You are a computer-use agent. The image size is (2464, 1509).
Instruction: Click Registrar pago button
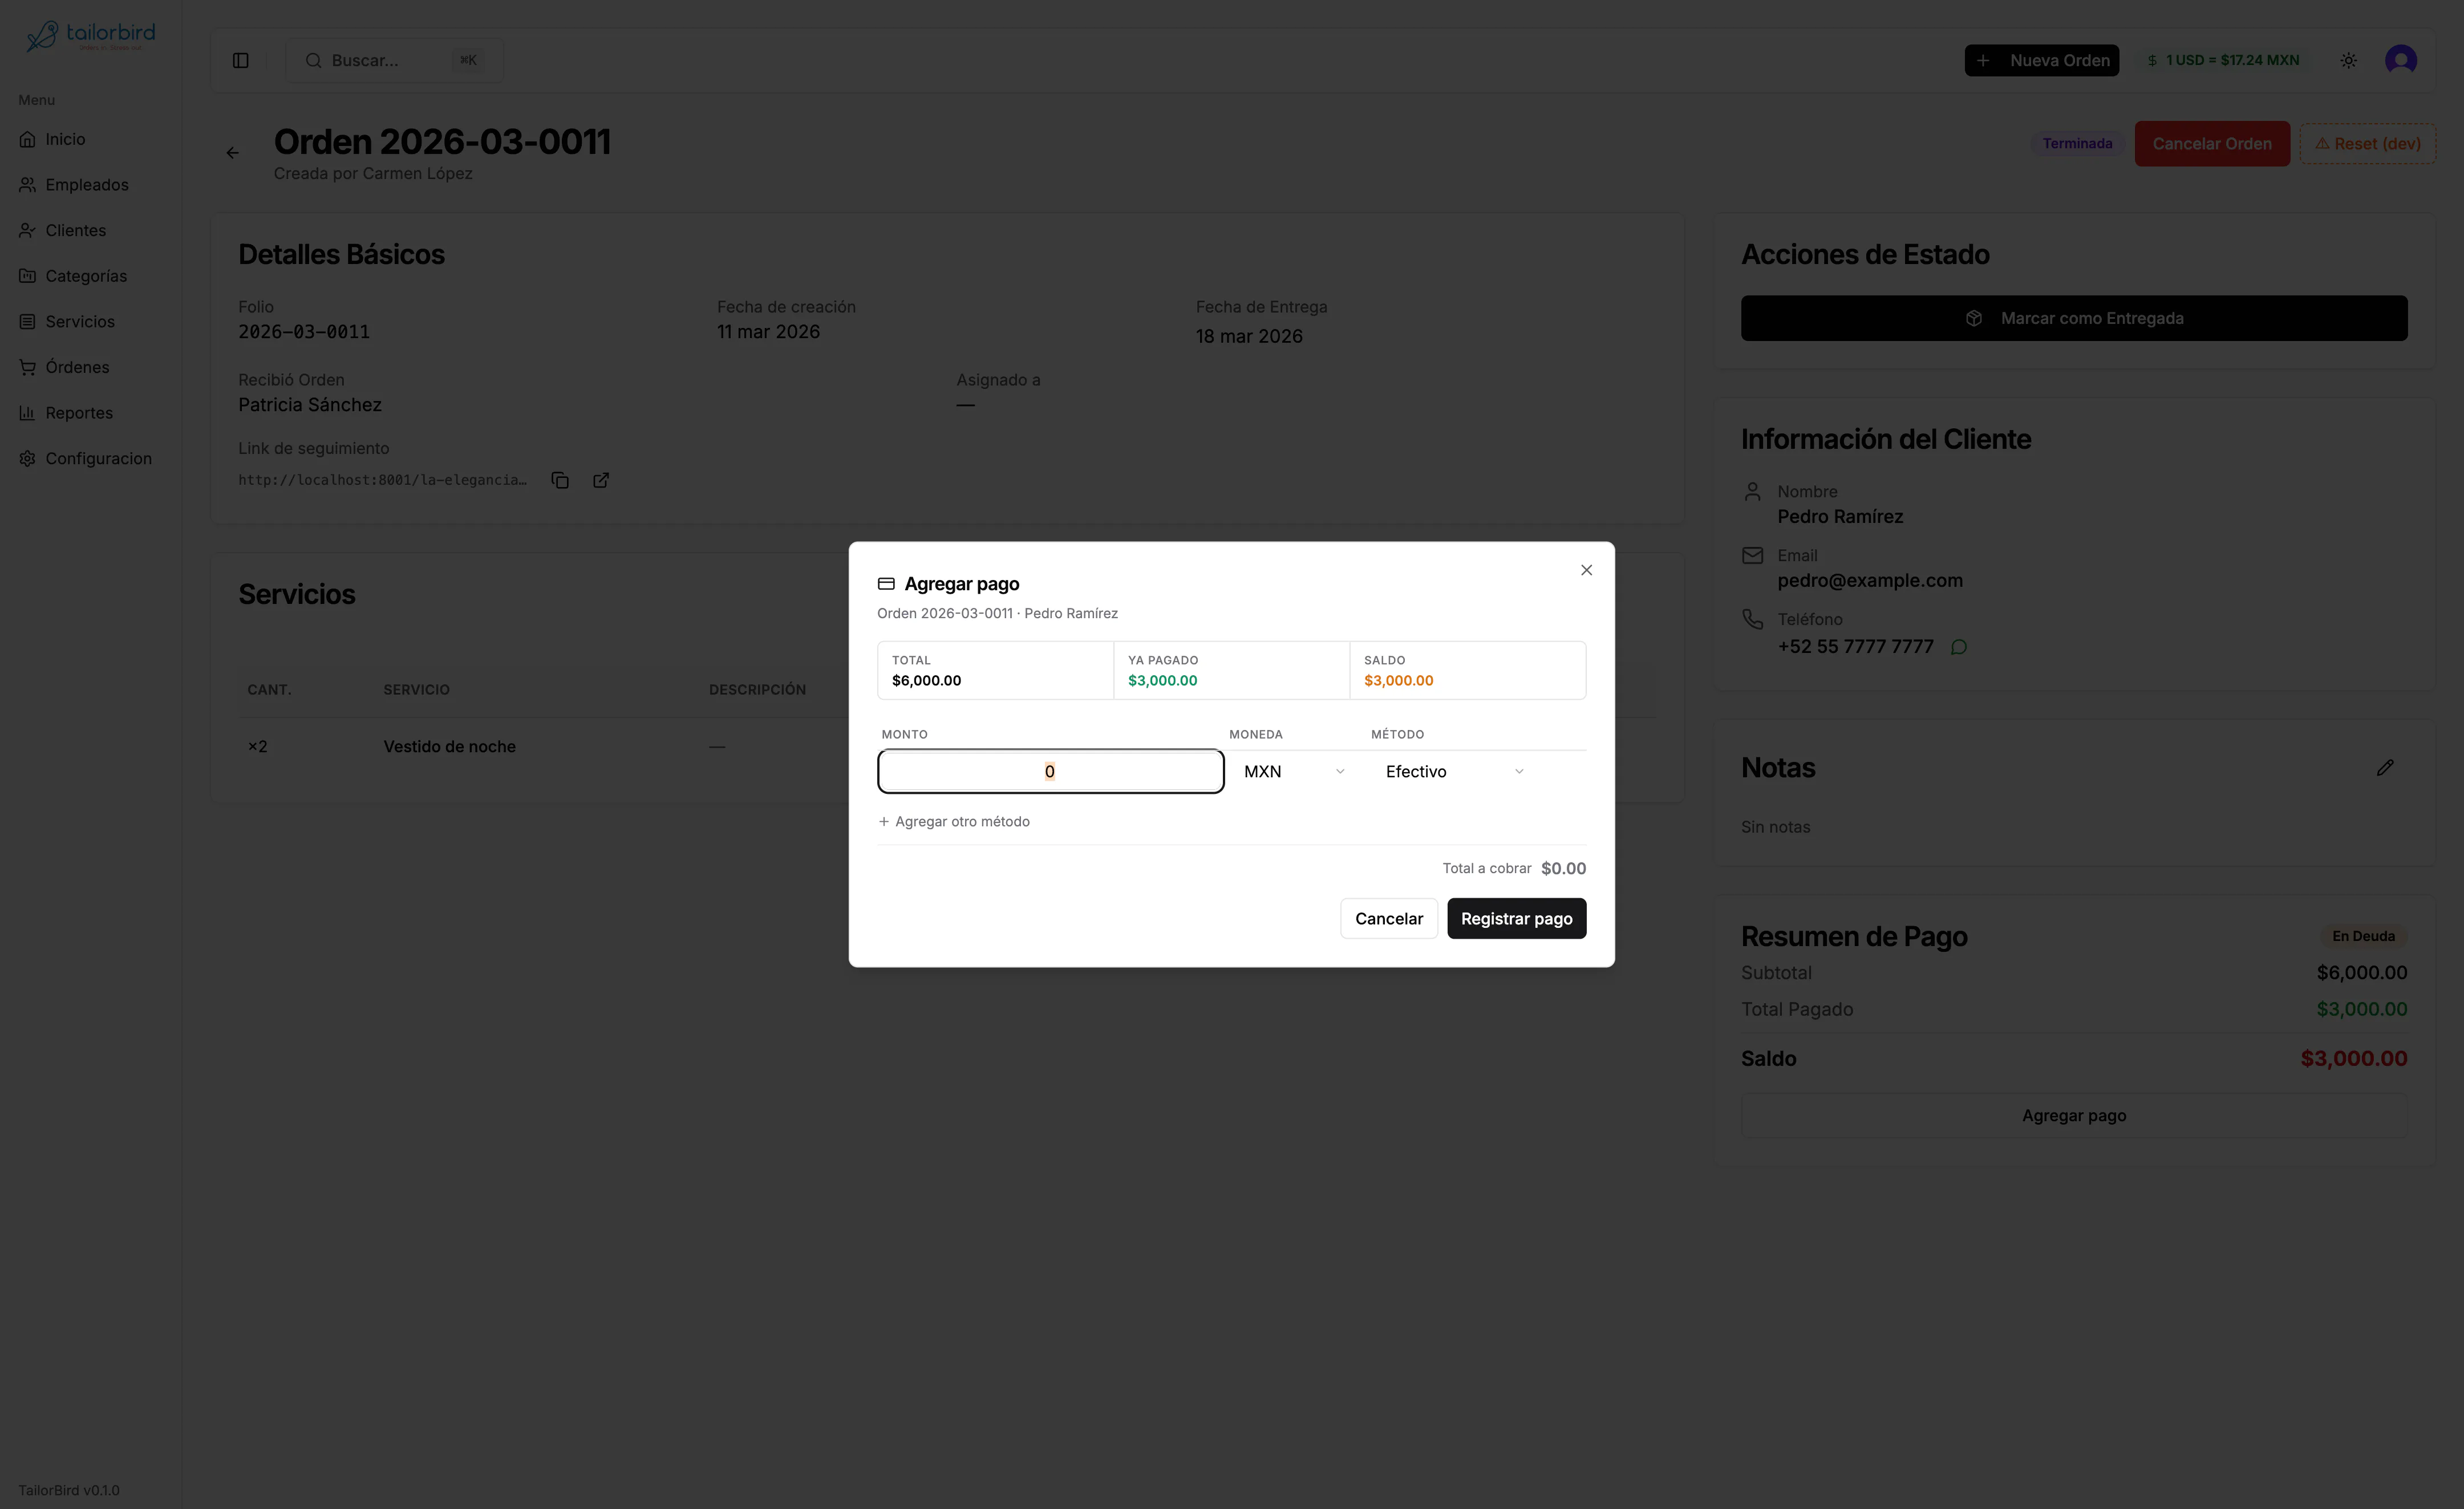click(x=1516, y=918)
